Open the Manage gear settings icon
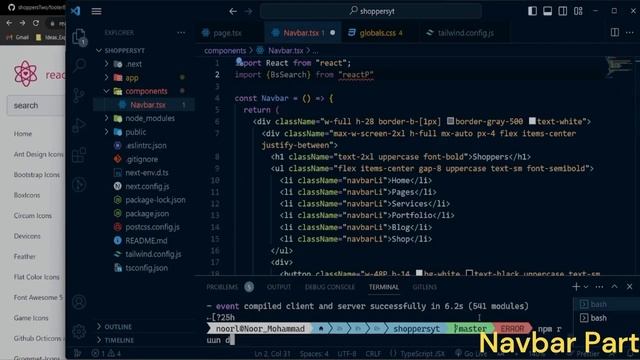 (x=79, y=331)
